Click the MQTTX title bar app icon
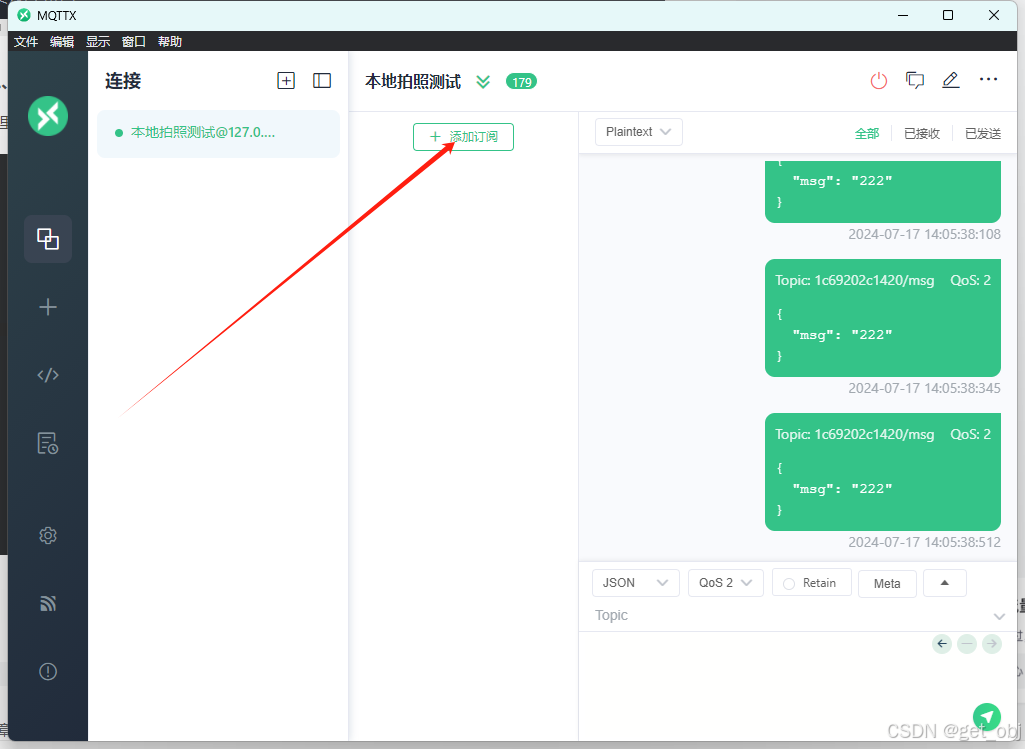 [x=24, y=15]
